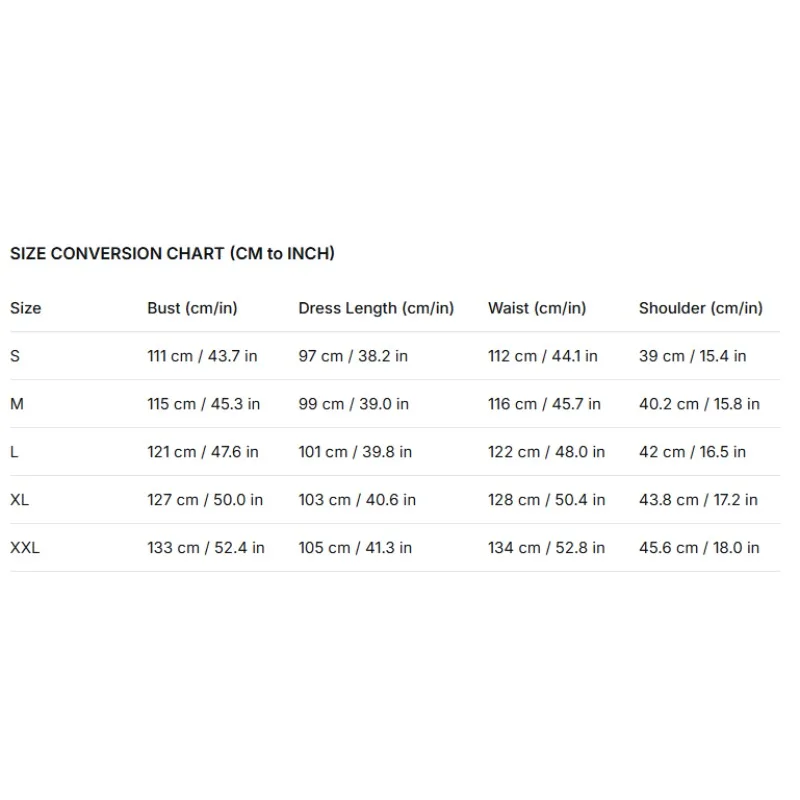
Task: Click the Bust (cm/in) column header
Action: click(192, 308)
